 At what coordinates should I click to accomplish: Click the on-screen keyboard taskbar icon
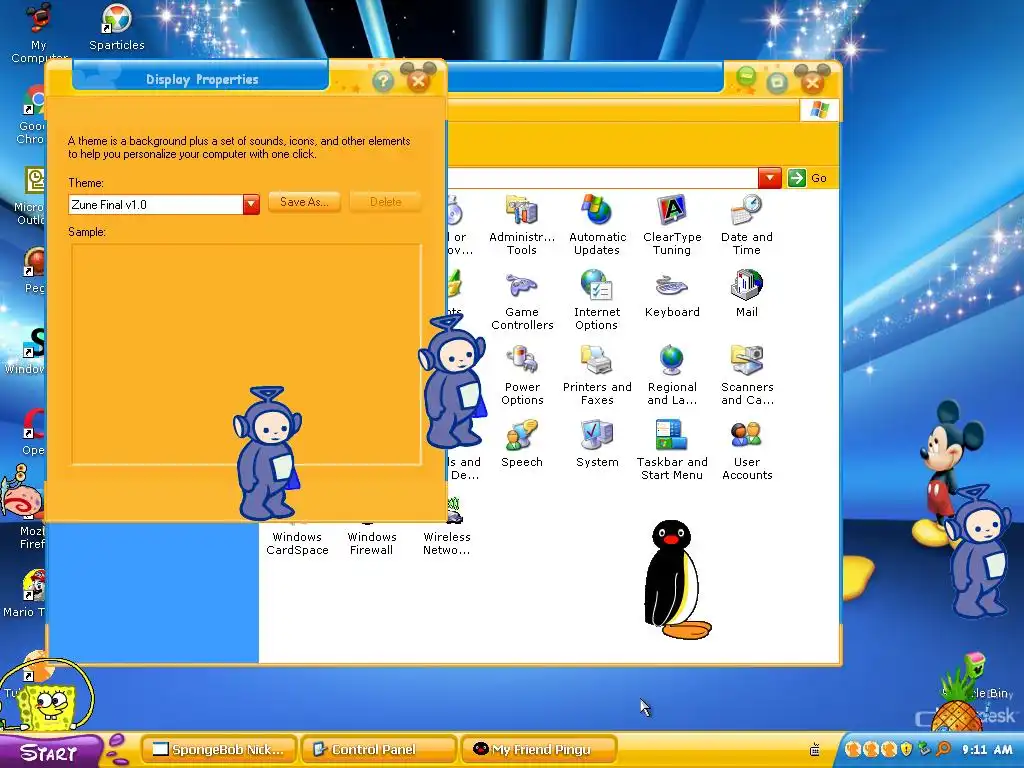(x=814, y=750)
